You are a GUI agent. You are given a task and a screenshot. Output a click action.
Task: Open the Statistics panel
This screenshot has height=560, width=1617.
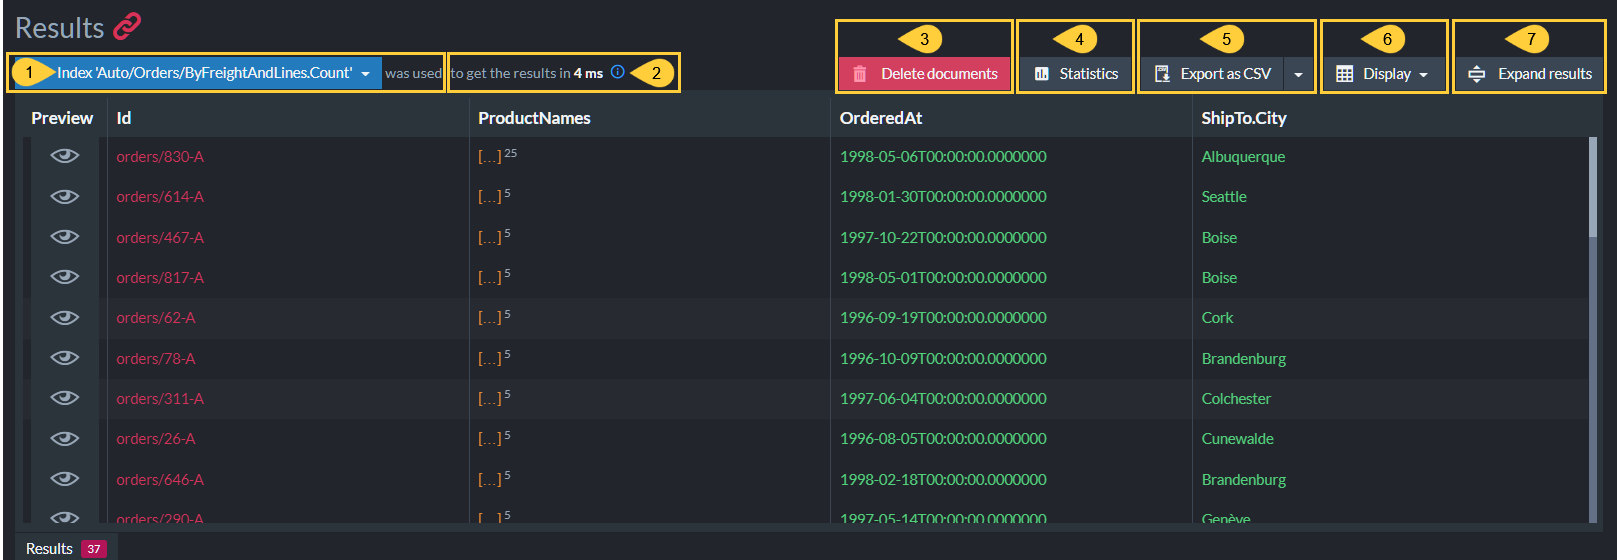click(1076, 74)
